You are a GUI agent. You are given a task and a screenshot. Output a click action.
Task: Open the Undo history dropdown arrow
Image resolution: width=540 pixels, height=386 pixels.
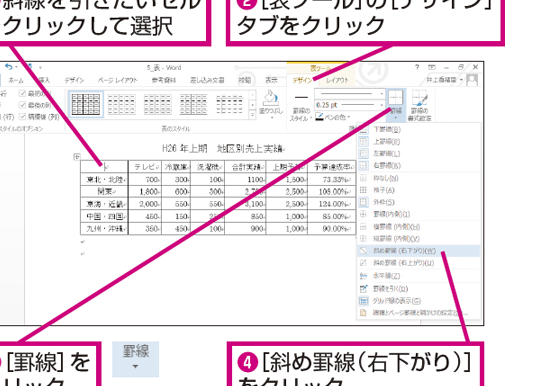(x=17, y=67)
